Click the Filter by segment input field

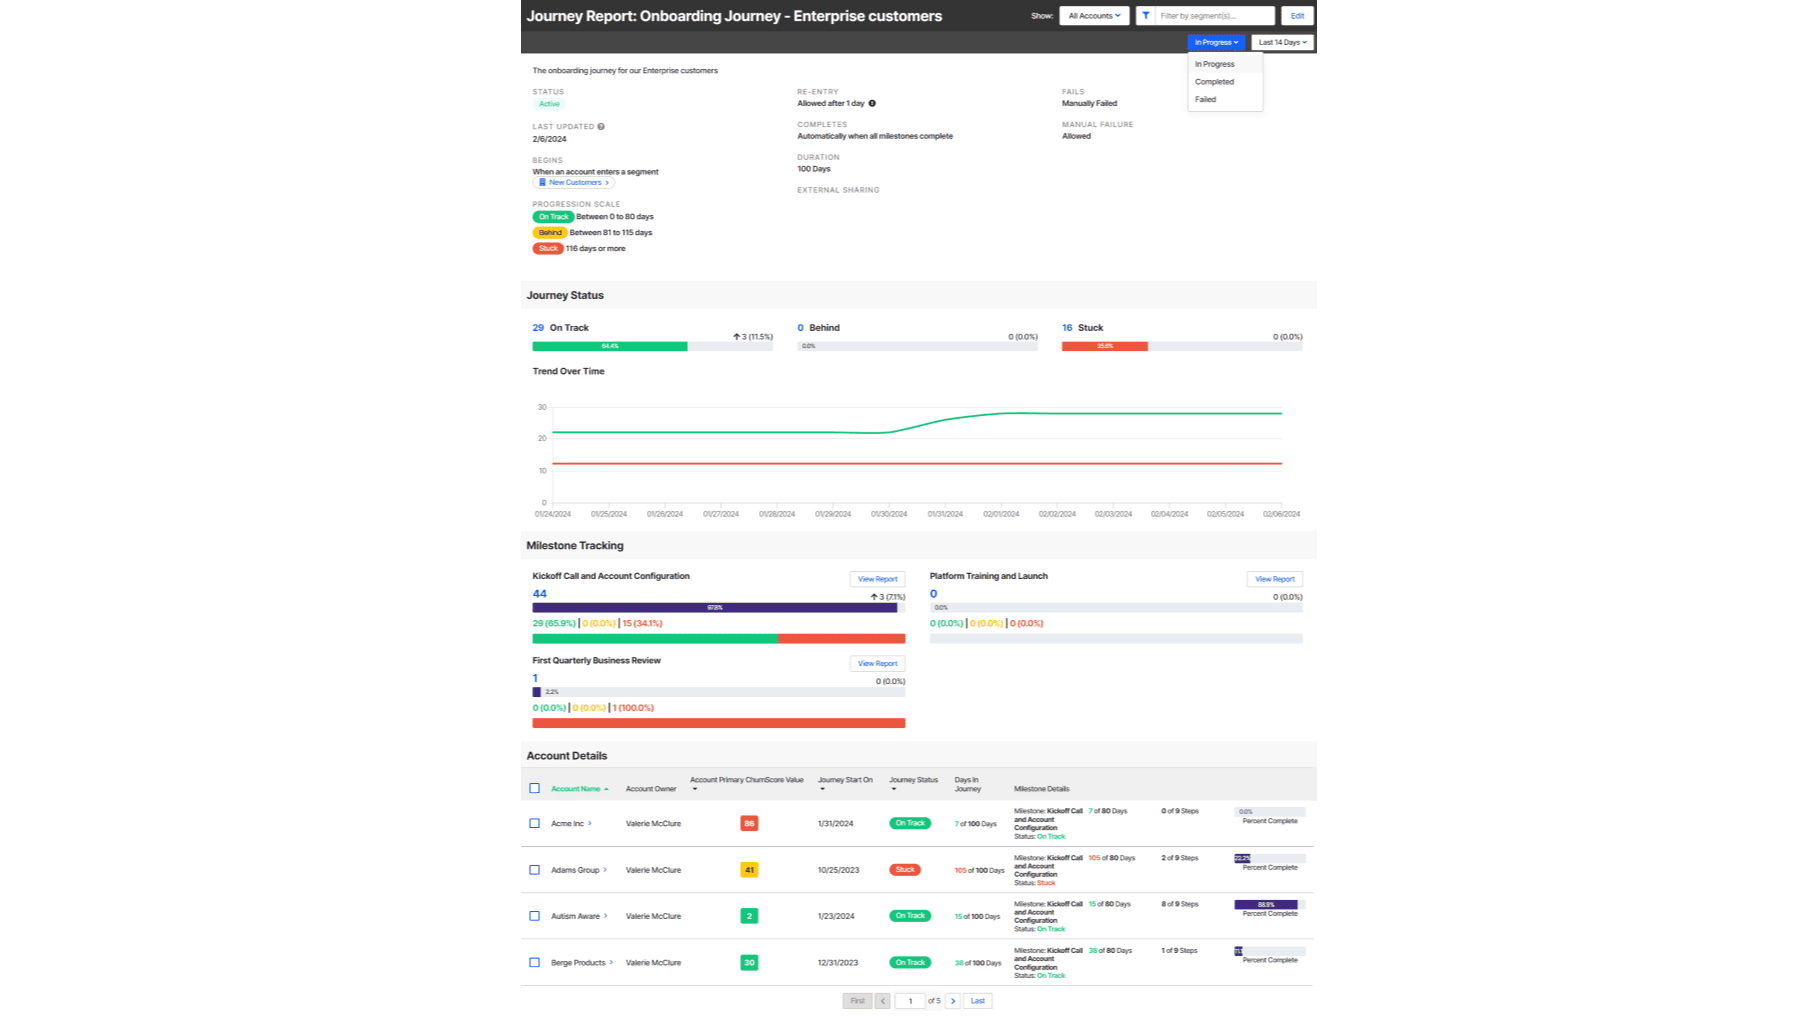tap(1215, 16)
